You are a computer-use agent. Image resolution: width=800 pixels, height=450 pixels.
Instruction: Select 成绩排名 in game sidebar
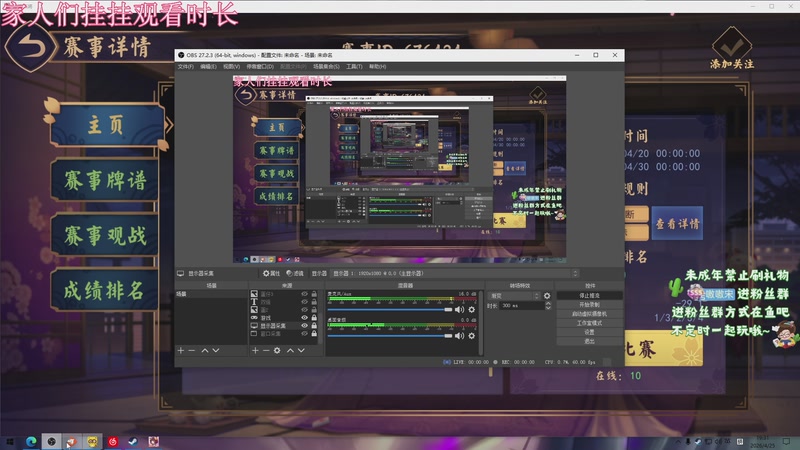[x=105, y=291]
